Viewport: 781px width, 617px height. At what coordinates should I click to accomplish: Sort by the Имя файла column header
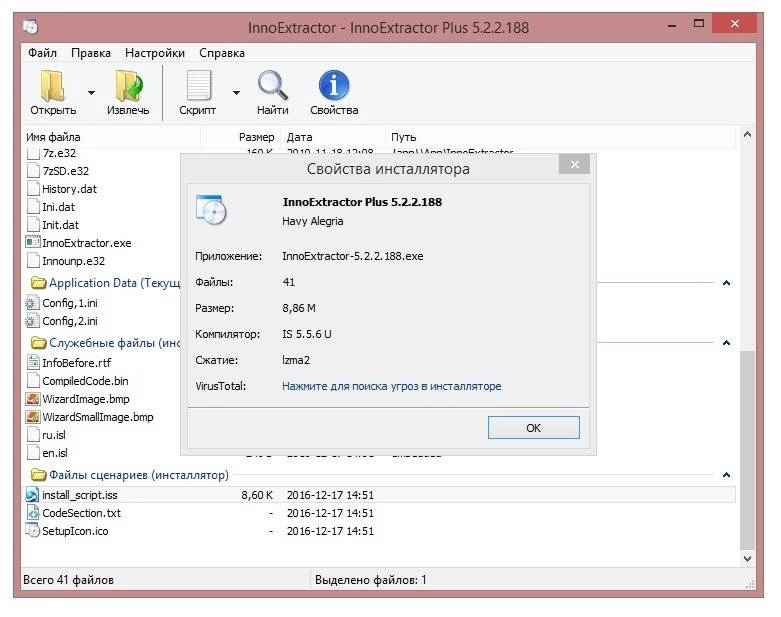pyautogui.click(x=53, y=137)
